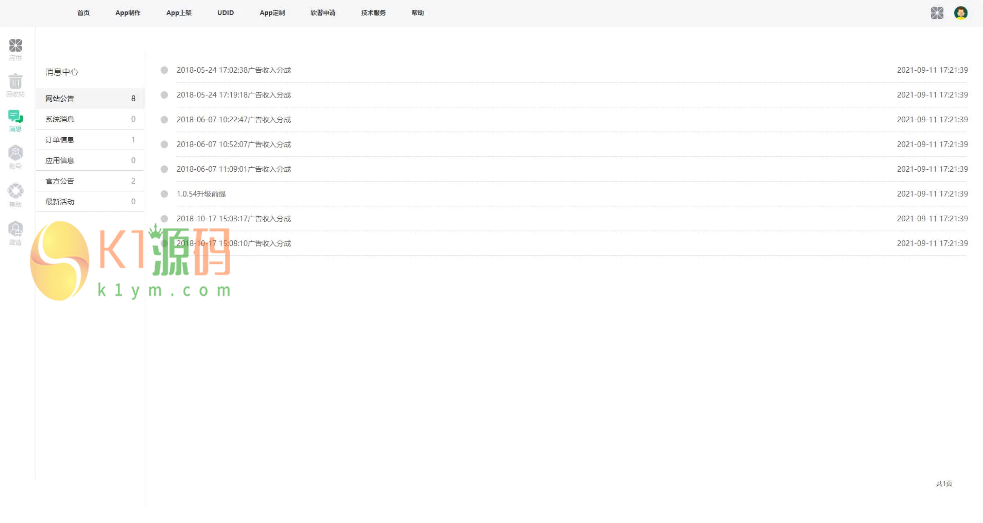The width and height of the screenshot is (983, 523).
Task: Open the user avatar profile picture
Action: pos(960,13)
